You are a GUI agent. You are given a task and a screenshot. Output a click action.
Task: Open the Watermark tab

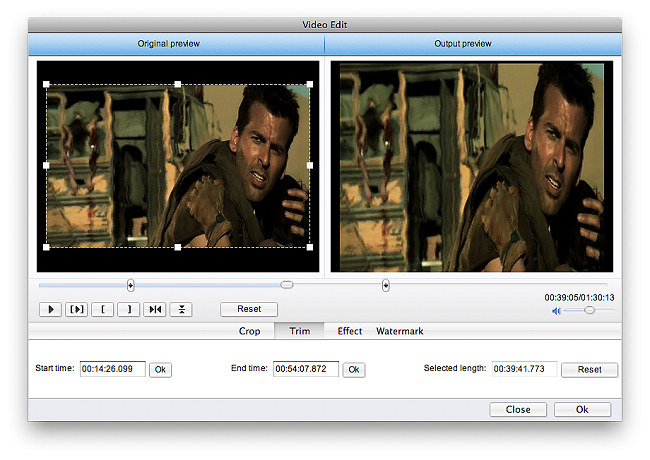[x=400, y=331]
